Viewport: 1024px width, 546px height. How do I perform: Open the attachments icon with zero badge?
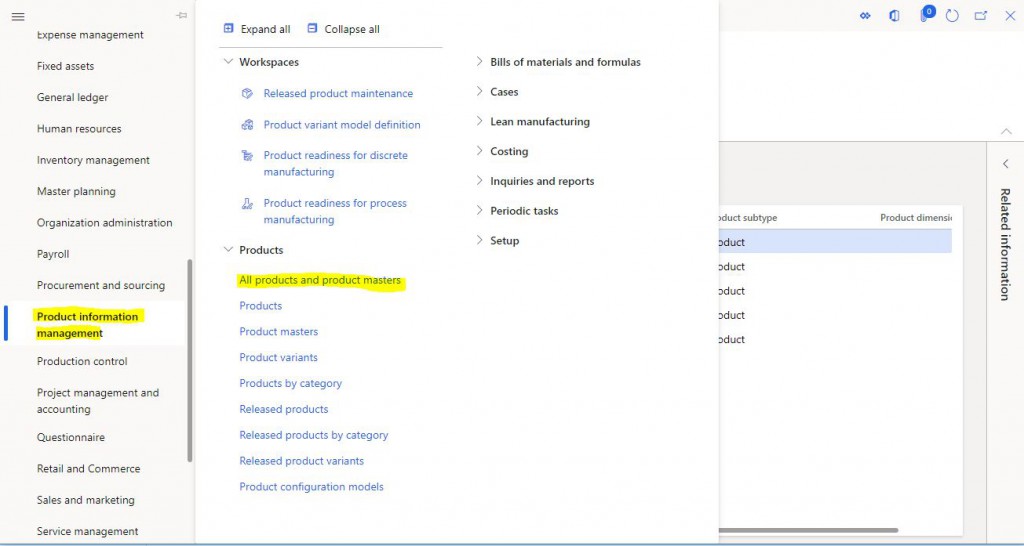coord(925,16)
